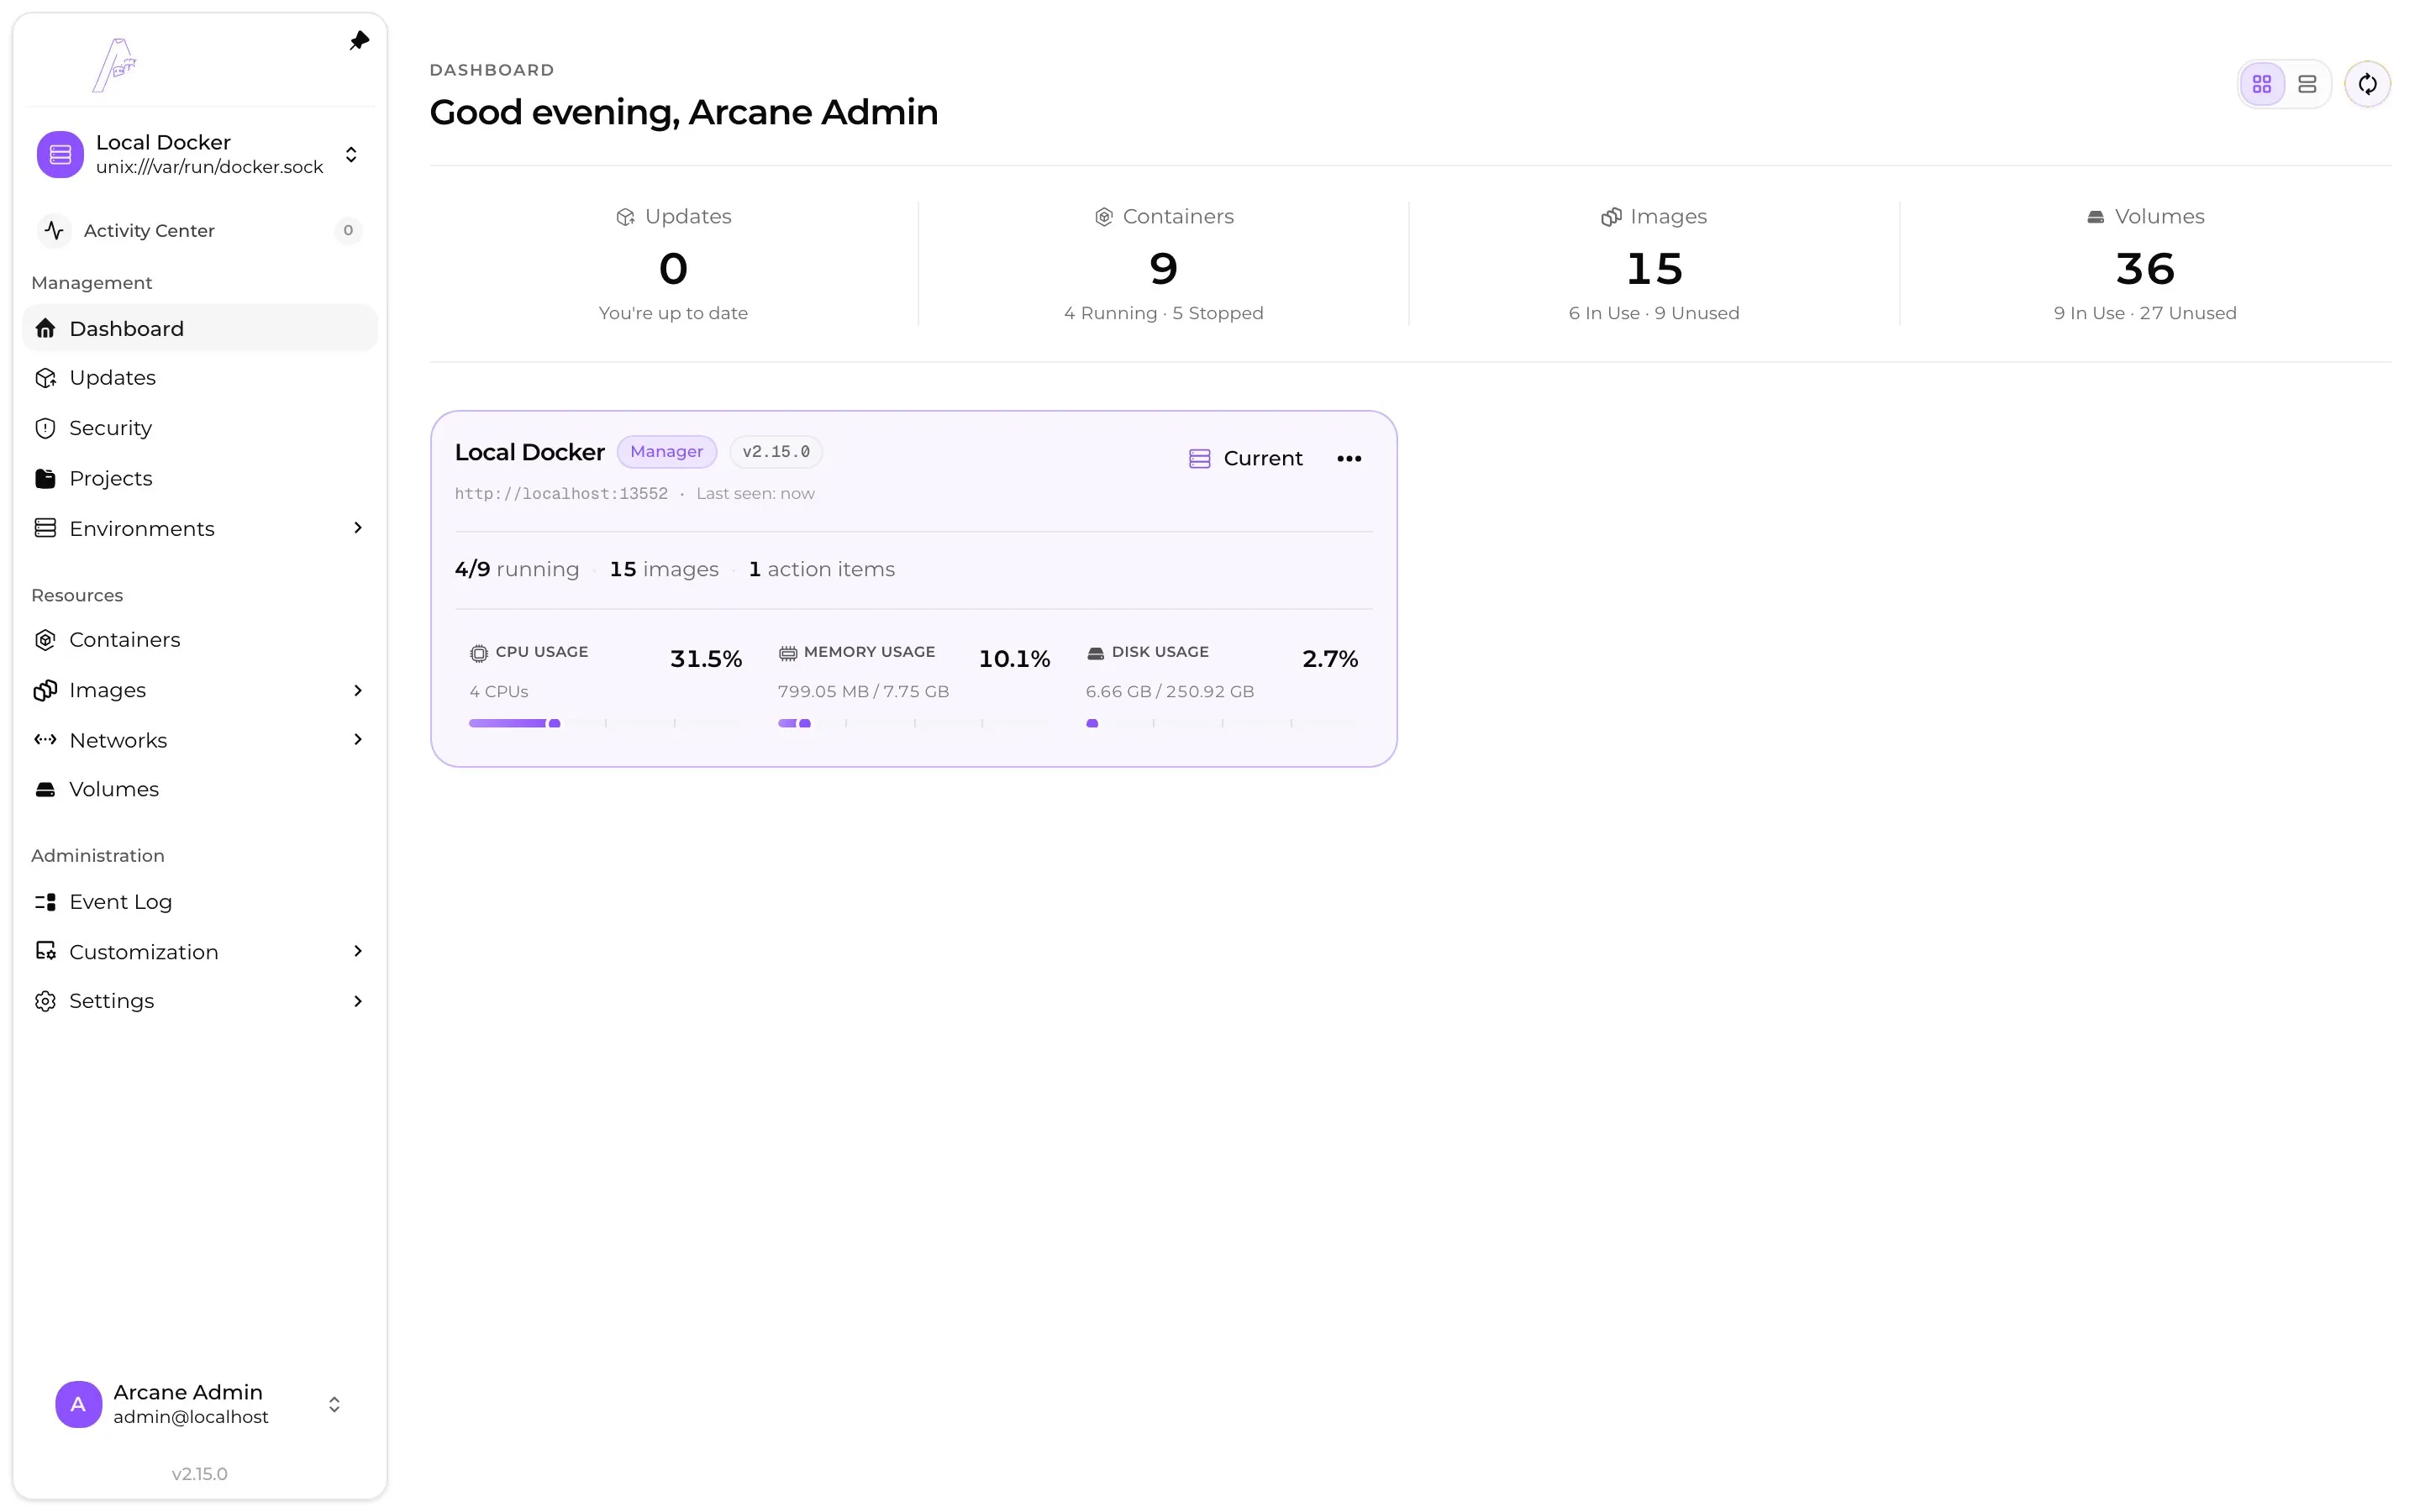Click the purple A user avatar
2420x1512 pixels.
tap(78, 1404)
